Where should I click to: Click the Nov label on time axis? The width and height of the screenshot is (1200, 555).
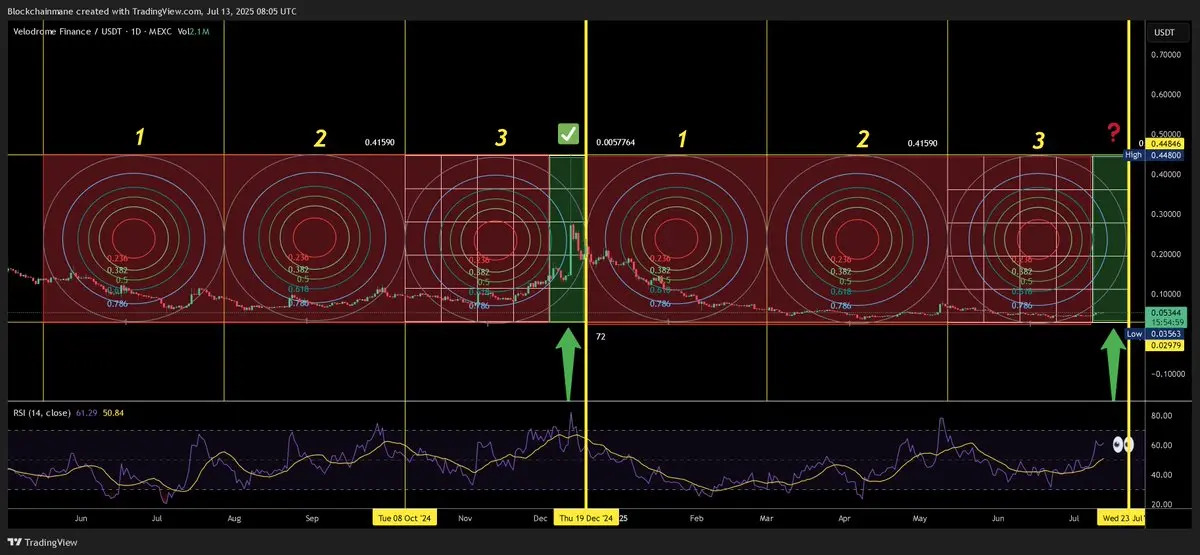pyautogui.click(x=467, y=519)
